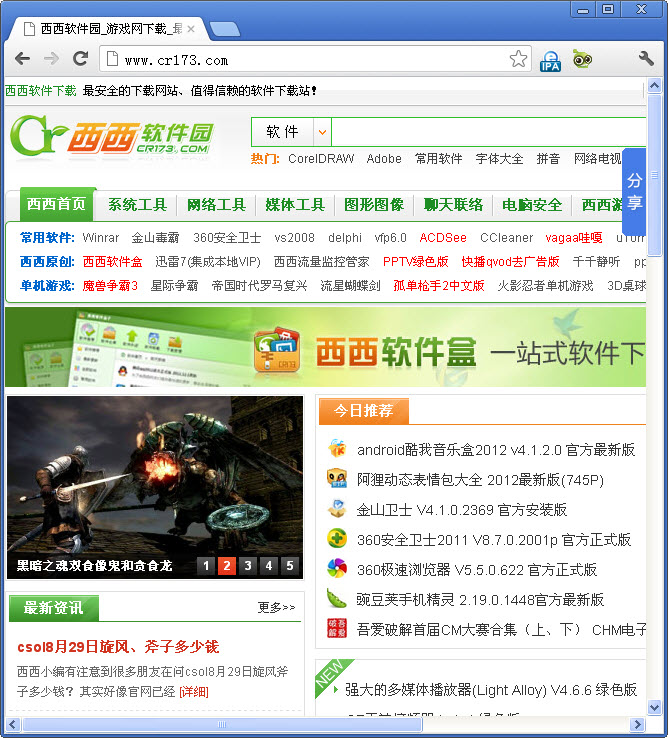The image size is (668, 738).
Task: Open the IPA extension icon
Action: tap(550, 61)
